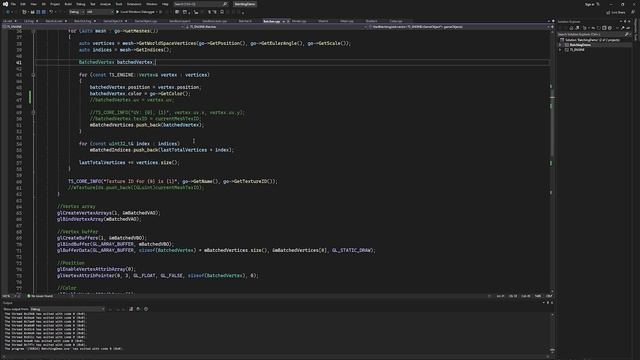The height and width of the screenshot is (360, 640).
Task: Click the editor vertical scrollbar
Action: tap(553, 159)
